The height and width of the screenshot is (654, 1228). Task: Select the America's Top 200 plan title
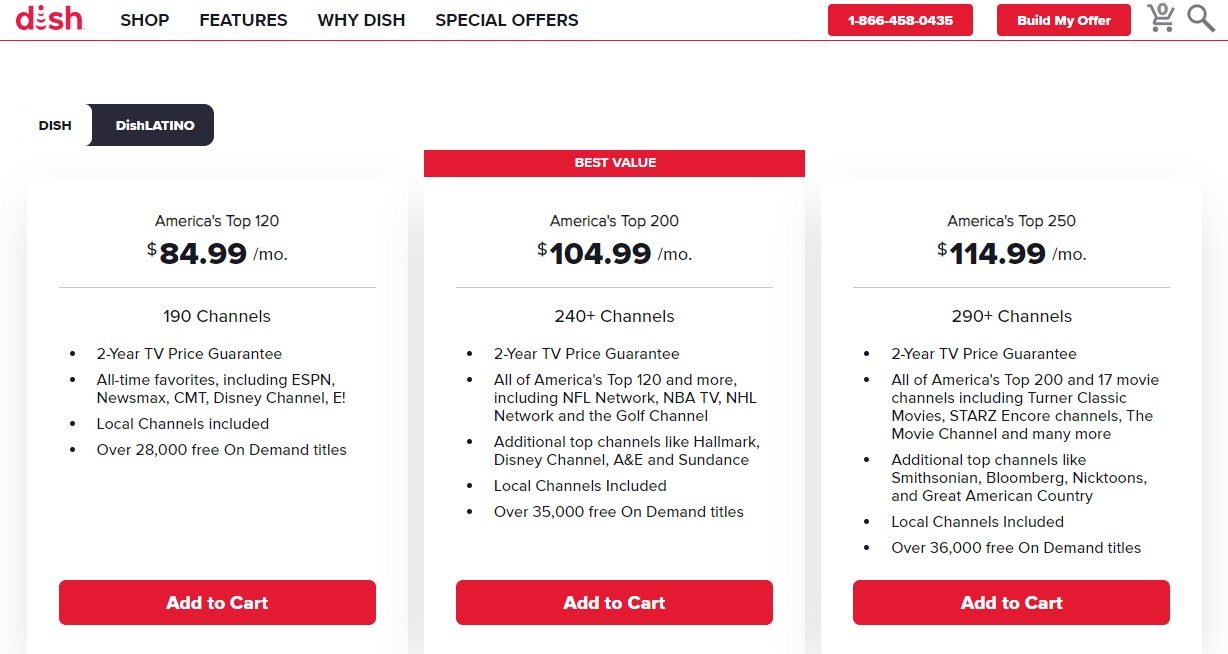point(614,220)
